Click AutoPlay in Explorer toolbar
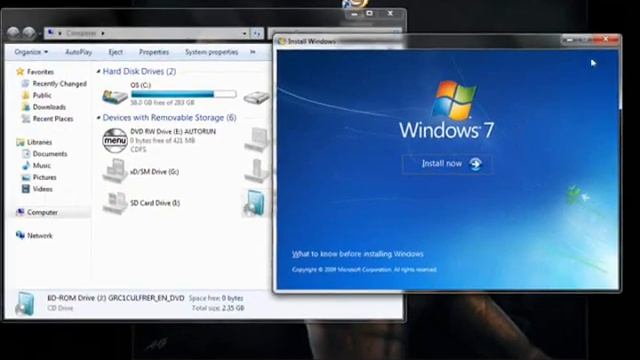Image resolution: width=640 pixels, height=360 pixels. (78, 52)
